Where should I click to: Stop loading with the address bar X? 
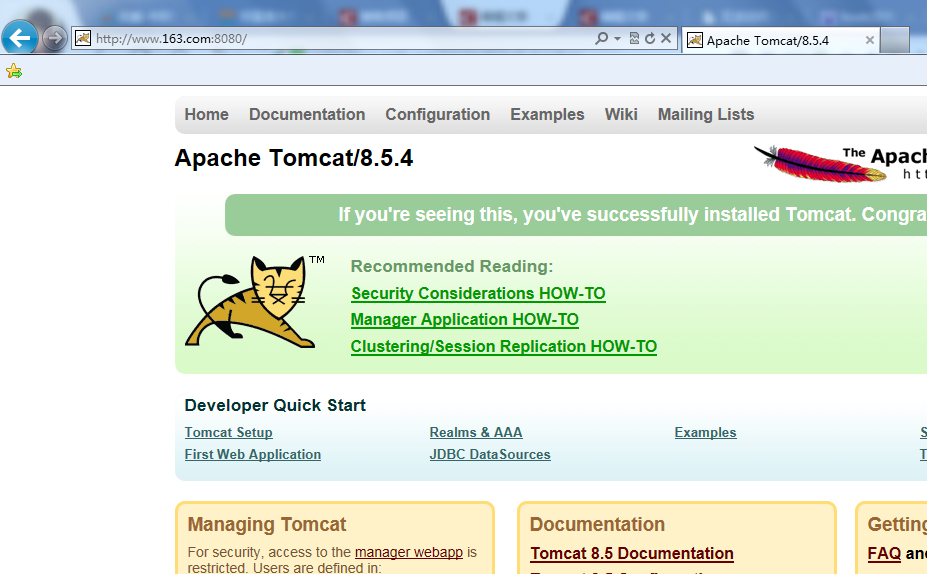666,38
